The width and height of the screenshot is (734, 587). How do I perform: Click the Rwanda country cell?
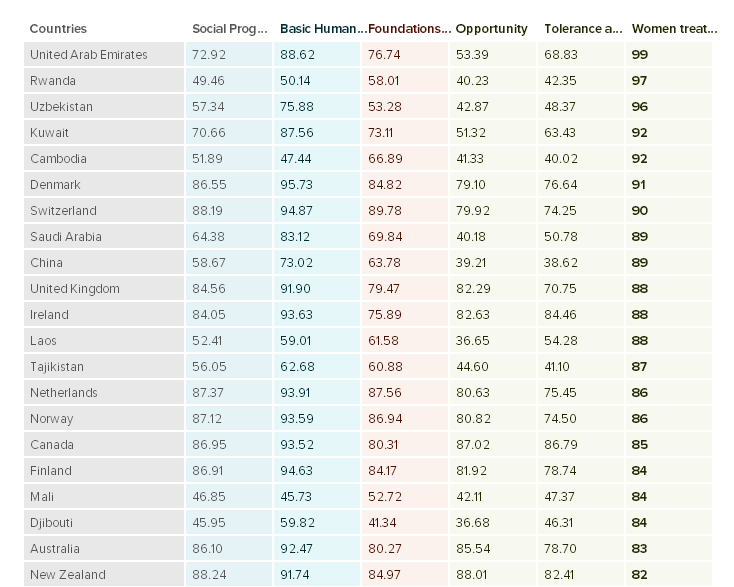53,81
